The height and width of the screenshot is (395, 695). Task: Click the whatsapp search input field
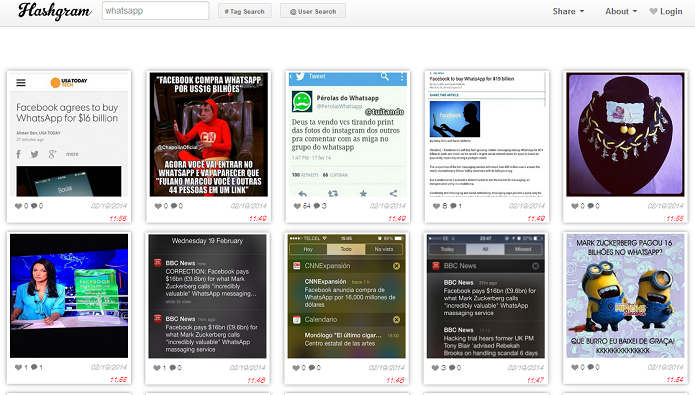click(156, 11)
